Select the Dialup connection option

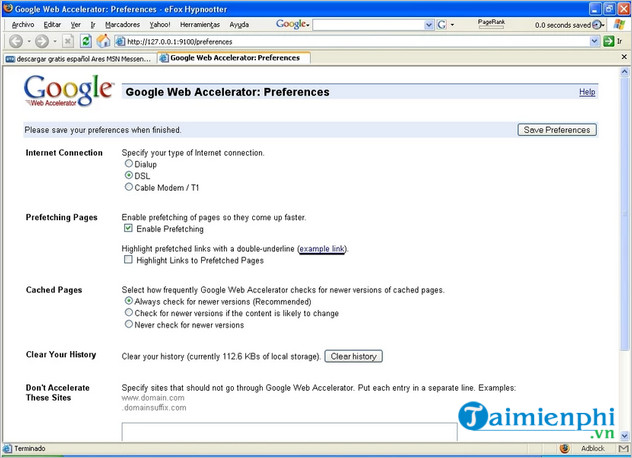pos(129,164)
